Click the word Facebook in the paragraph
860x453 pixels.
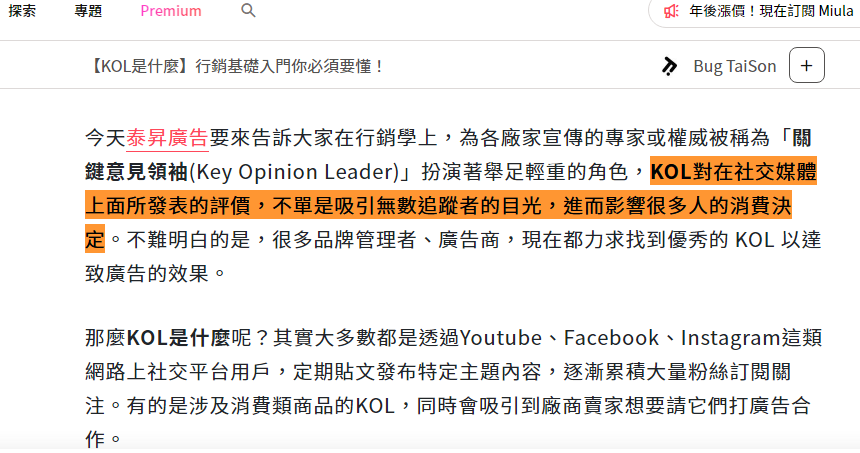point(612,338)
